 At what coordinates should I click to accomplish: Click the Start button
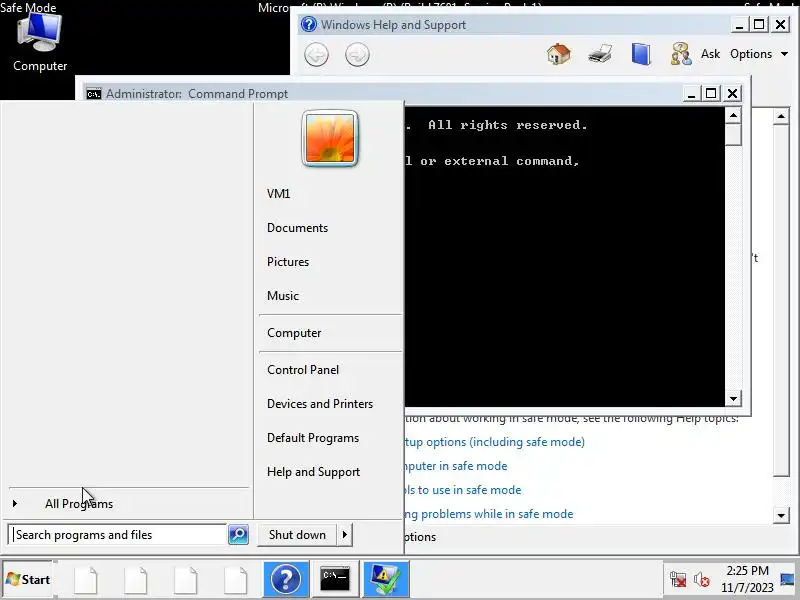(28, 580)
